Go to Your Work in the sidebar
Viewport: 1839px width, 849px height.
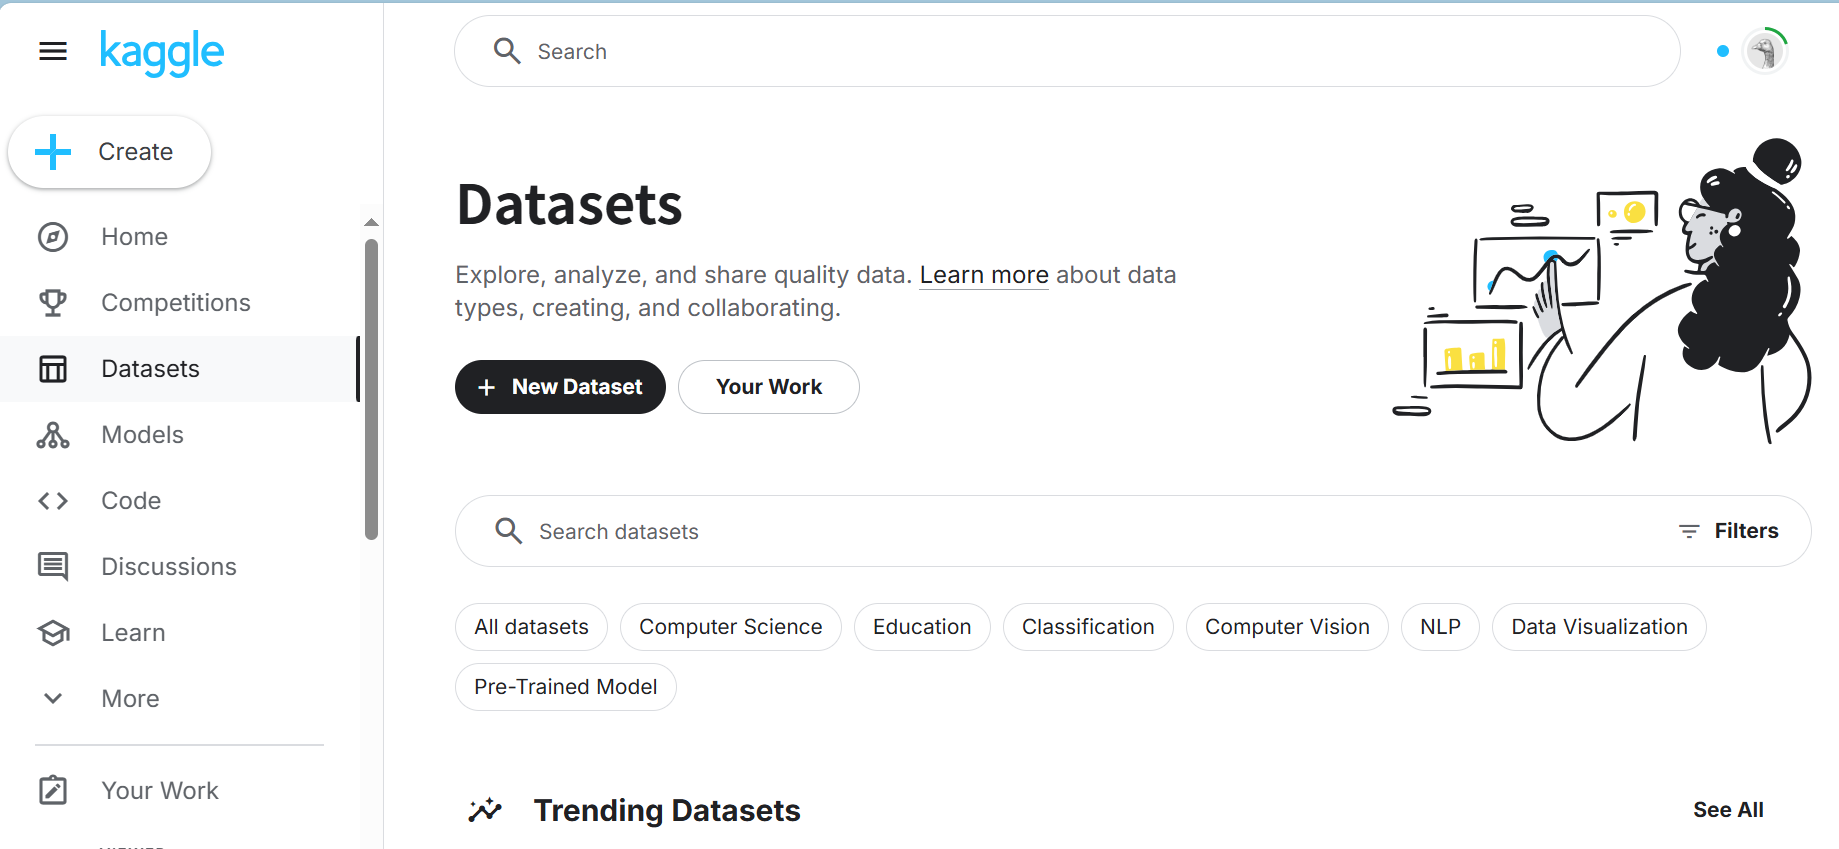click(159, 791)
